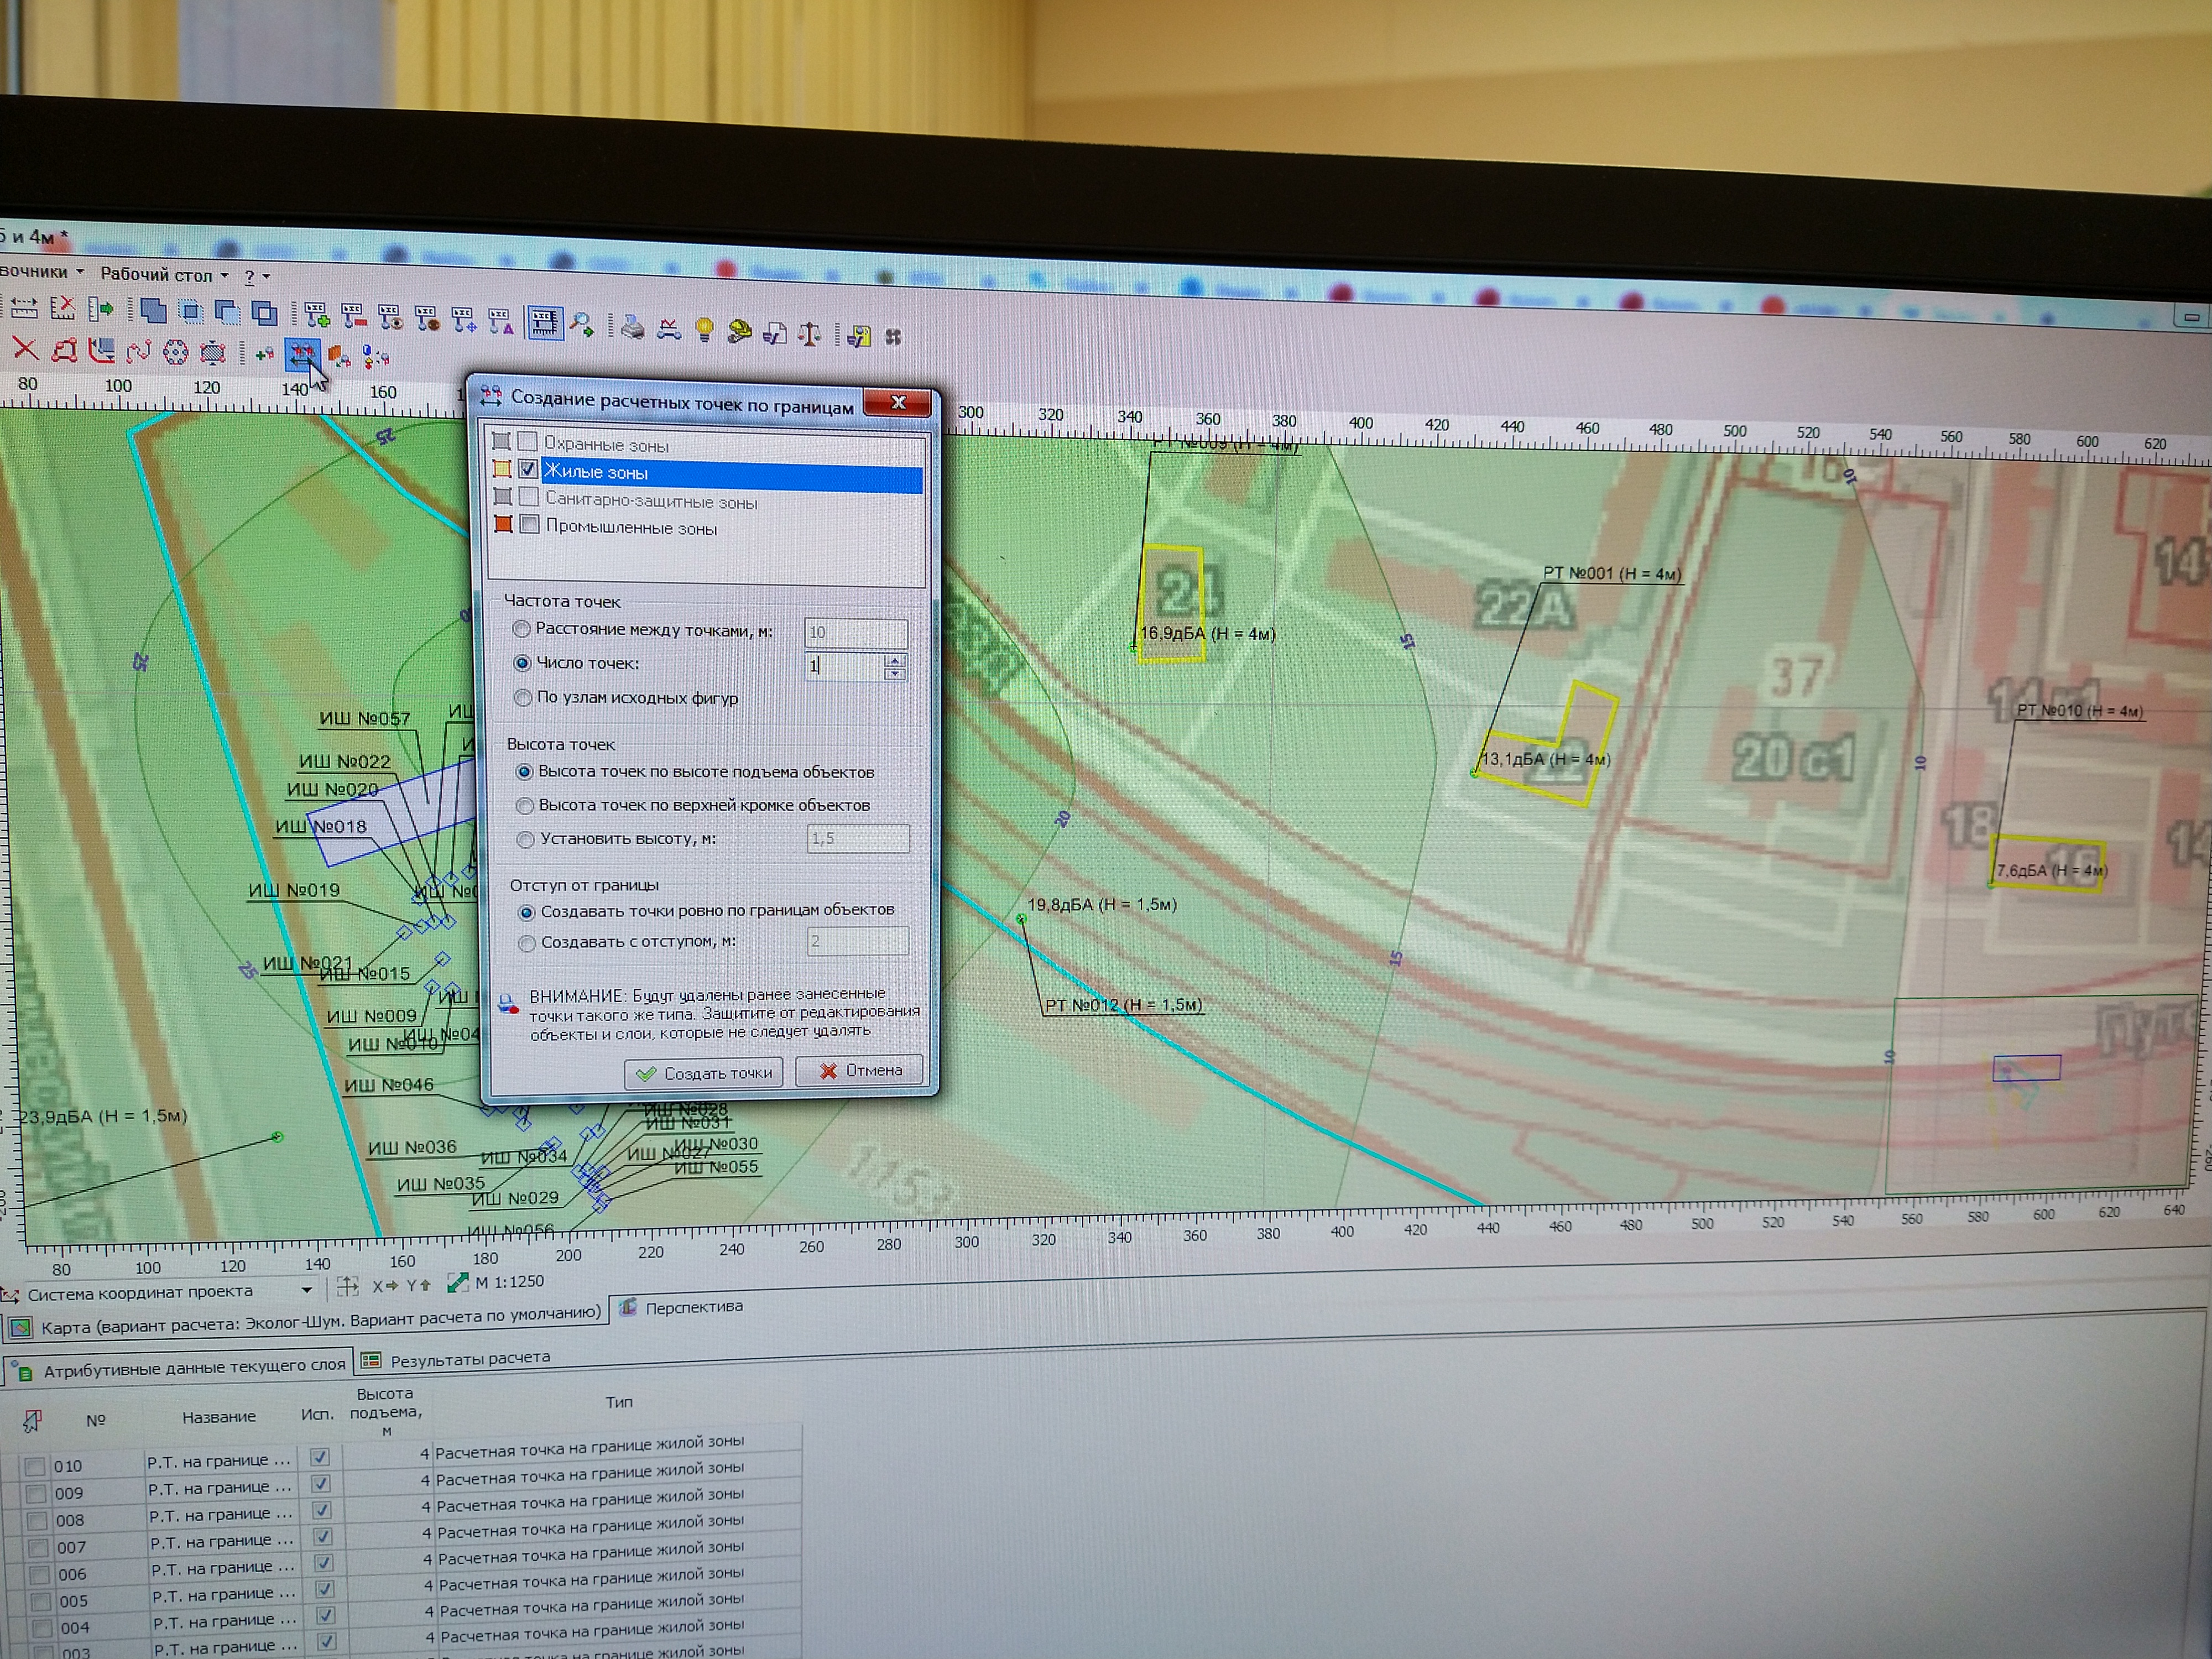
Task: Click the fit-to-extent XY icon in status bar
Action: [x=347, y=1286]
